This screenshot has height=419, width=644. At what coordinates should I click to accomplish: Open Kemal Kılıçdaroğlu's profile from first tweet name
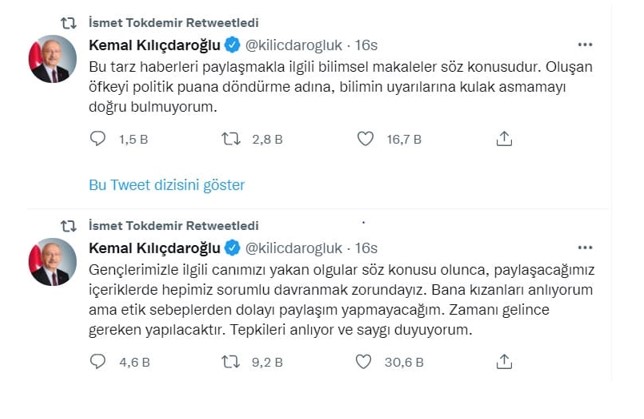coord(153,46)
